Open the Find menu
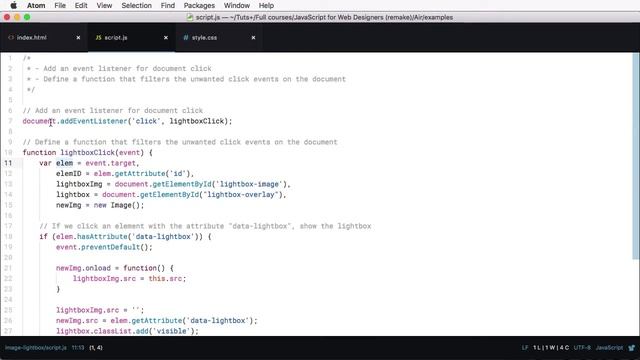Screen dimensions: 640x360 coord(167,5)
